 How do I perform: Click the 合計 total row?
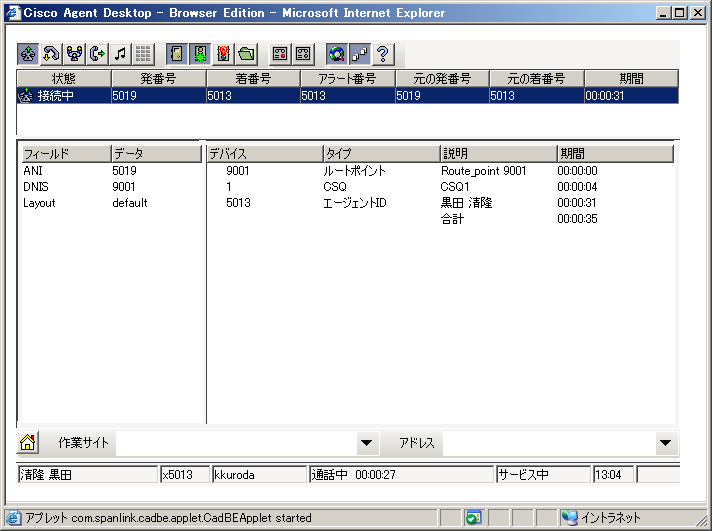coord(440,219)
